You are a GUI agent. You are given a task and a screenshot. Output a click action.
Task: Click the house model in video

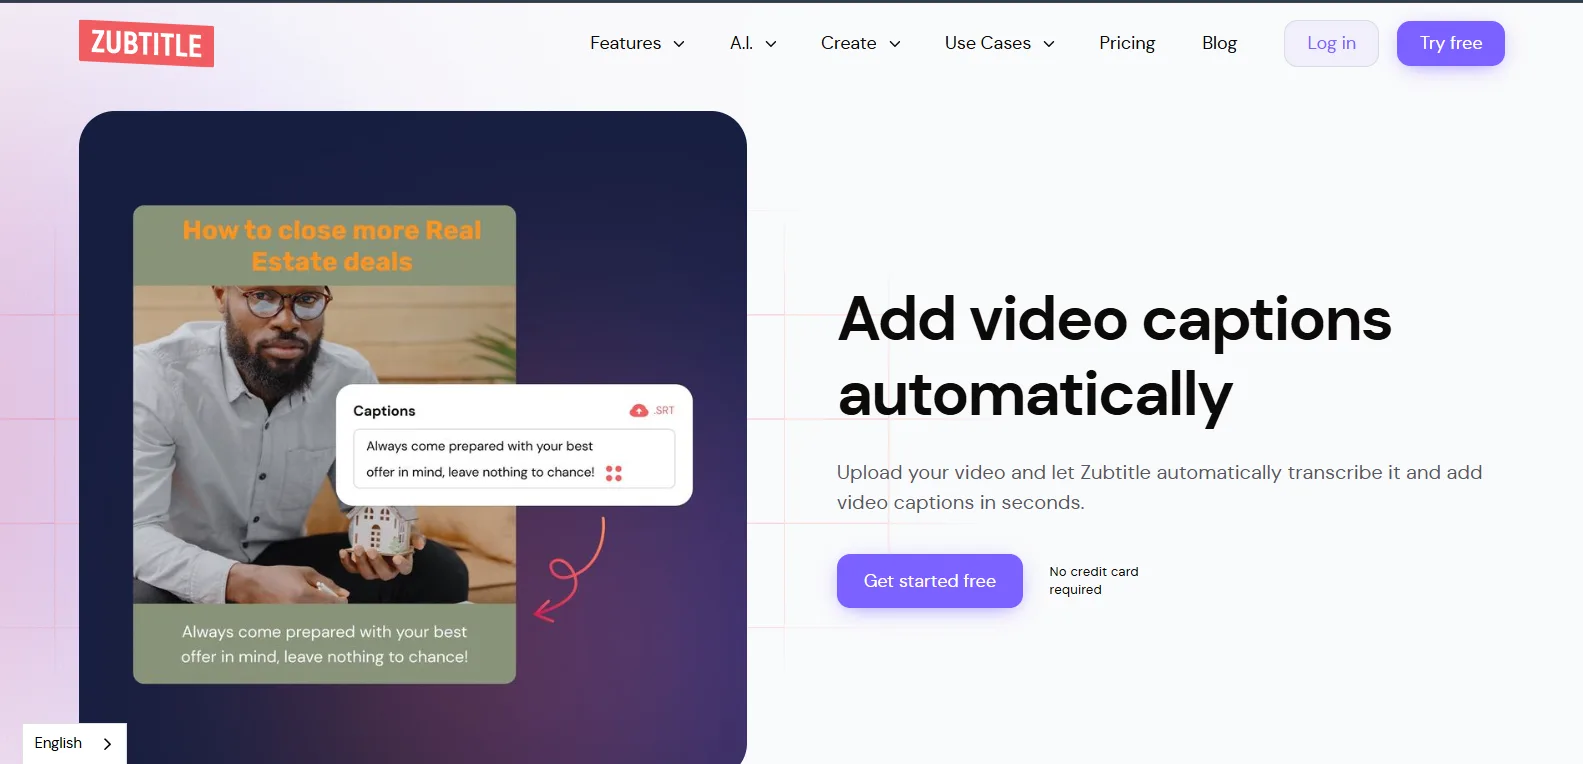pos(380,530)
